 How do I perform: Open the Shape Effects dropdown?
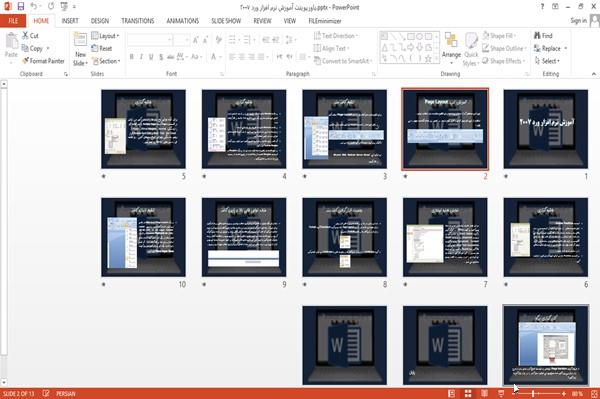(x=504, y=61)
